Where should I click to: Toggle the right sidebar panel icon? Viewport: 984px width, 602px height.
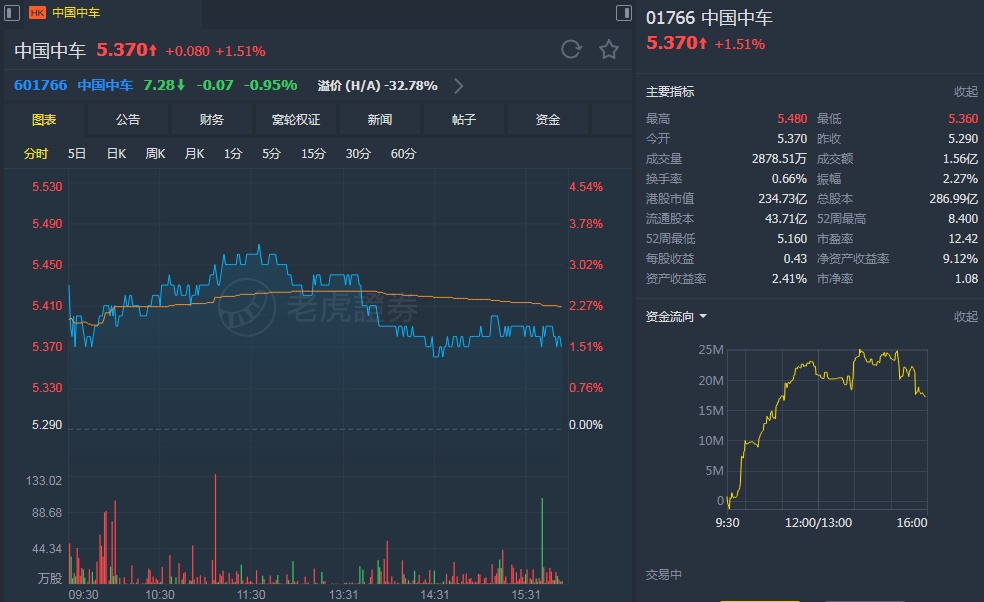click(624, 12)
